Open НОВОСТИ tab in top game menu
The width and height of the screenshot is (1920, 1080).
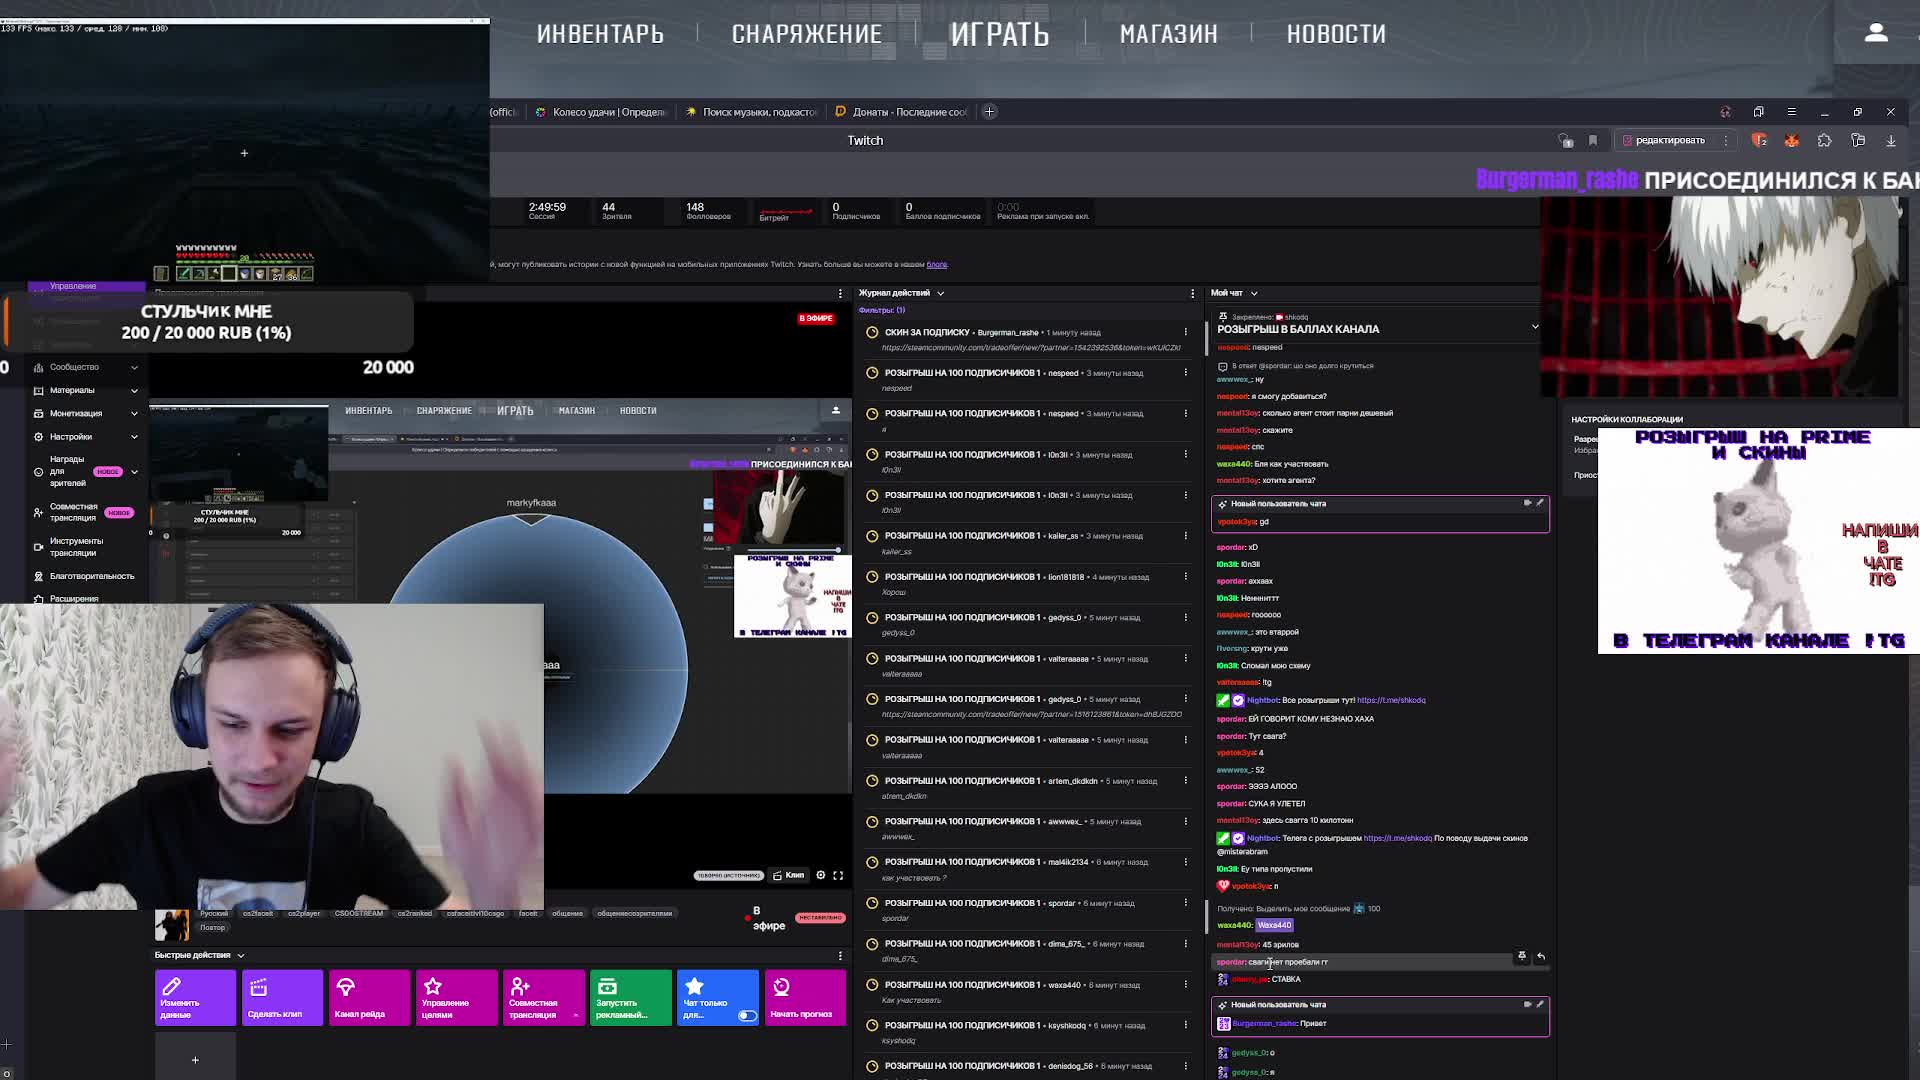point(1336,34)
